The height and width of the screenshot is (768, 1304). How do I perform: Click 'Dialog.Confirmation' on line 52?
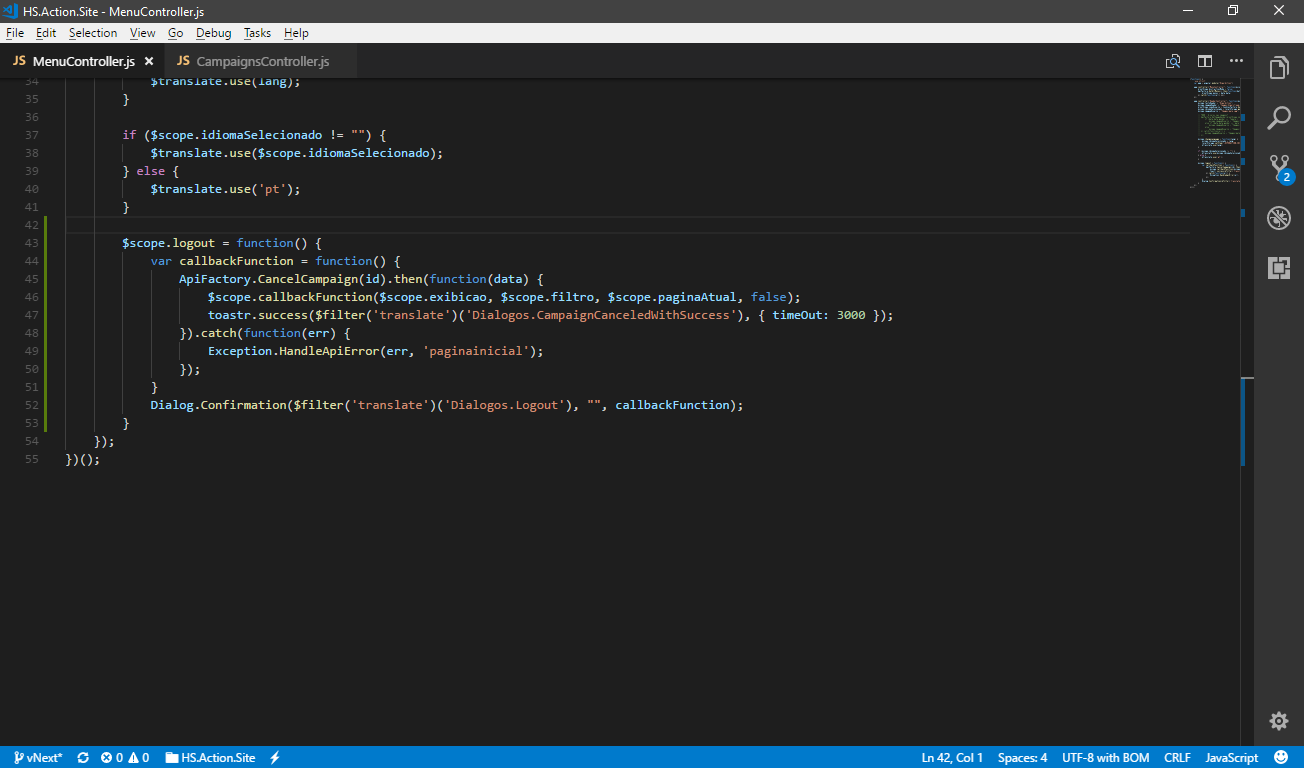(x=218, y=405)
